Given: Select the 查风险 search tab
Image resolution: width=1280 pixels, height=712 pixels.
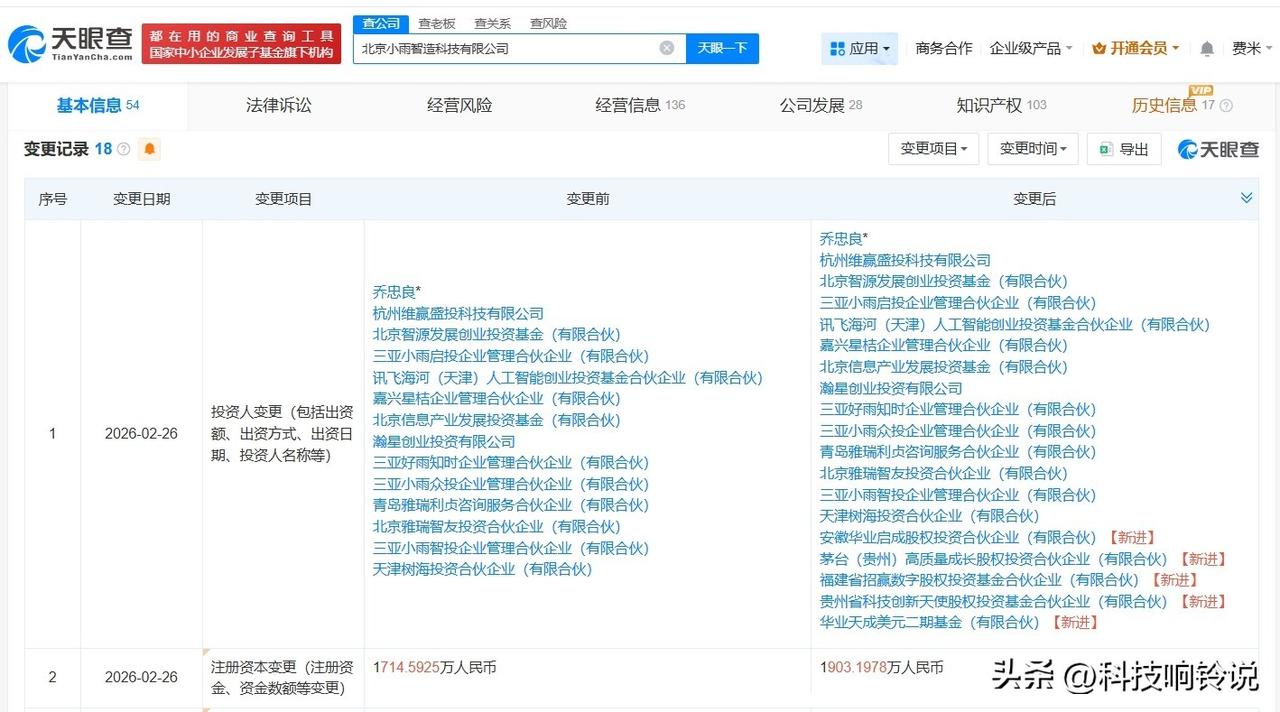Looking at the screenshot, I should coord(548,22).
